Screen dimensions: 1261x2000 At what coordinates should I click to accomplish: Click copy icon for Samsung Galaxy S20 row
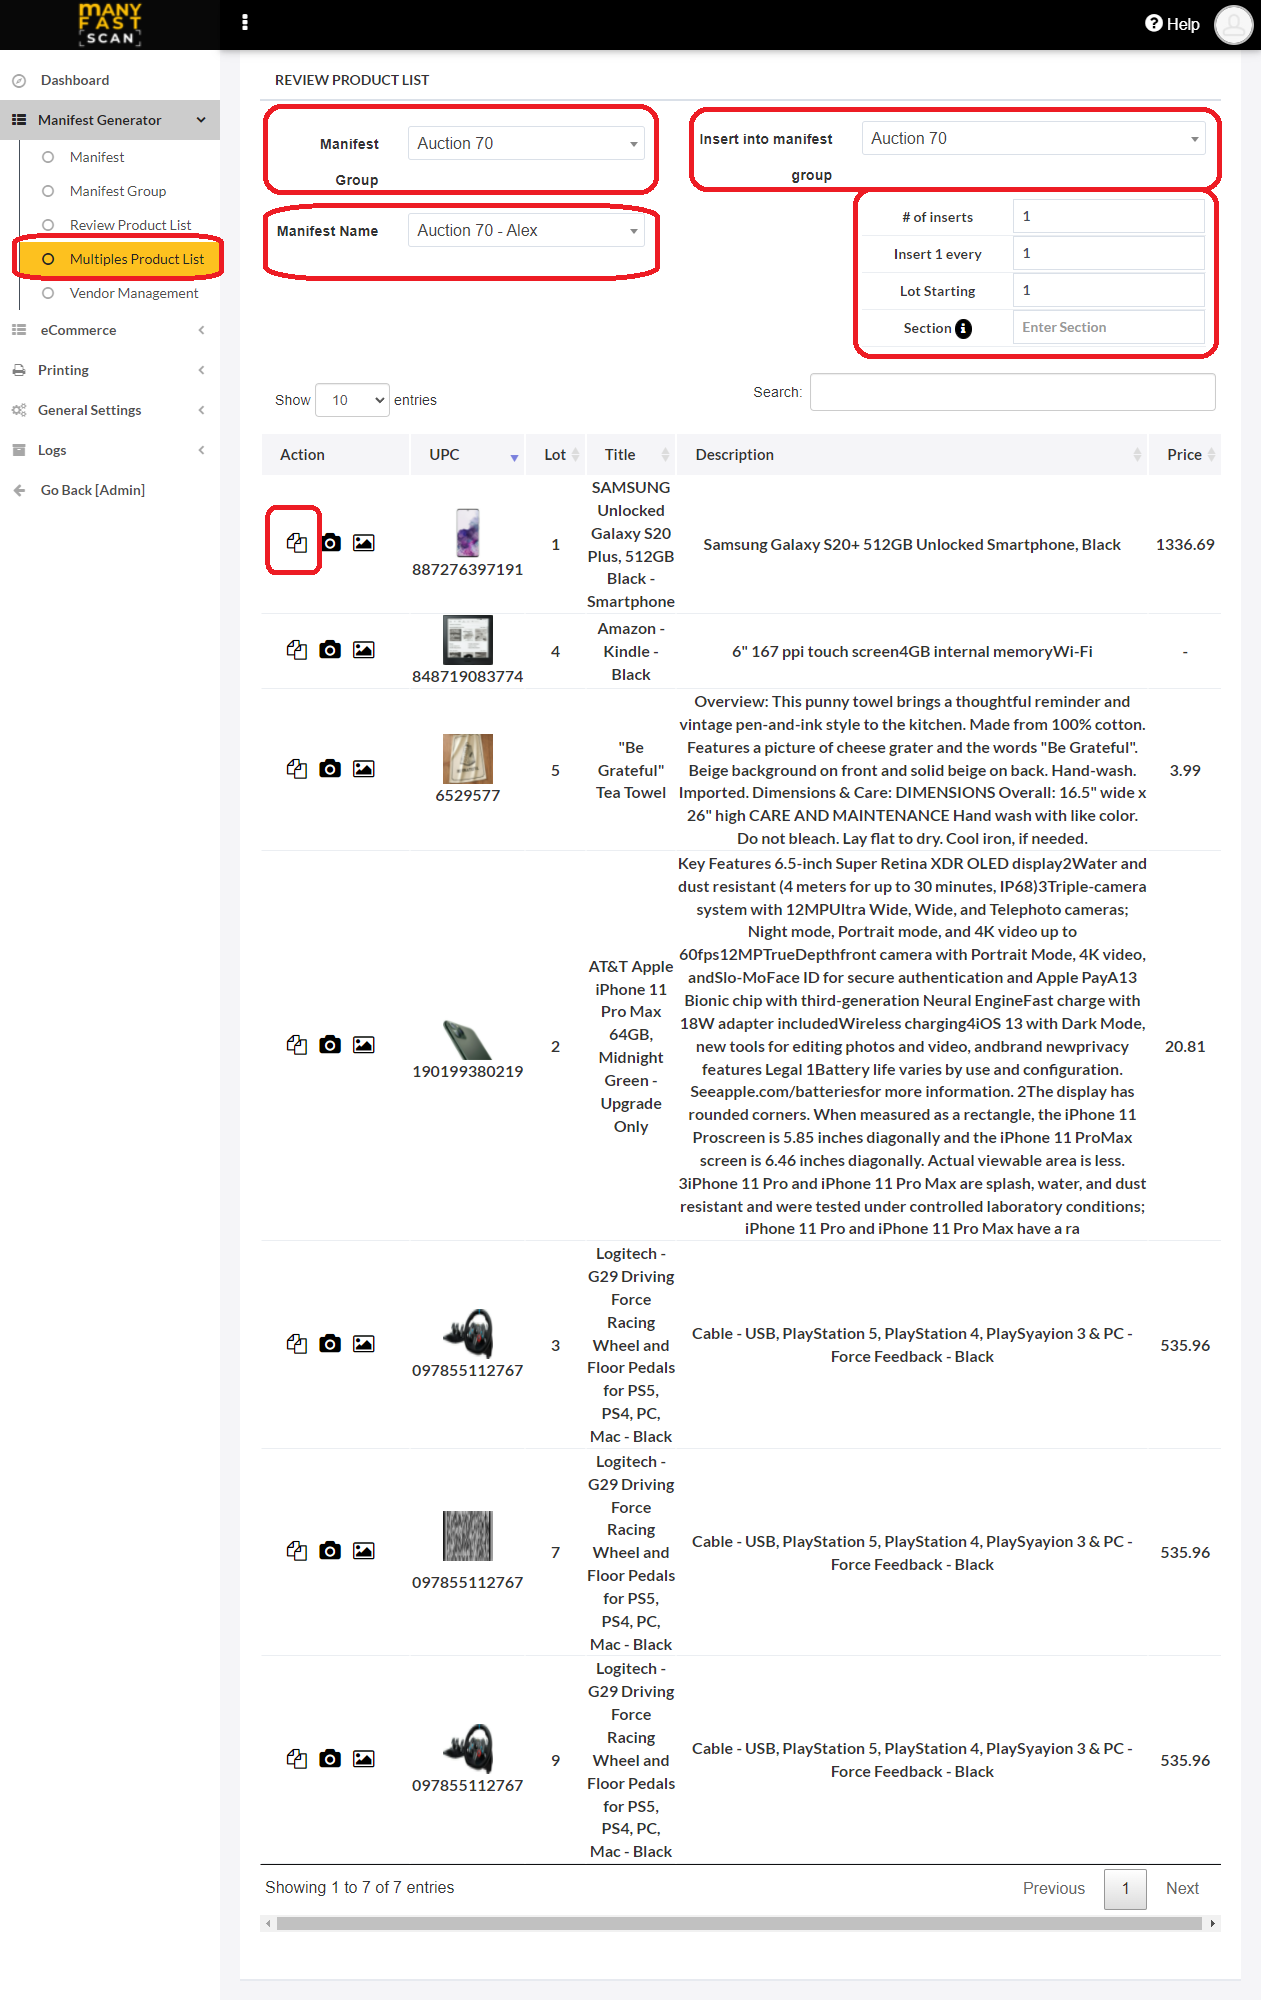tap(296, 542)
